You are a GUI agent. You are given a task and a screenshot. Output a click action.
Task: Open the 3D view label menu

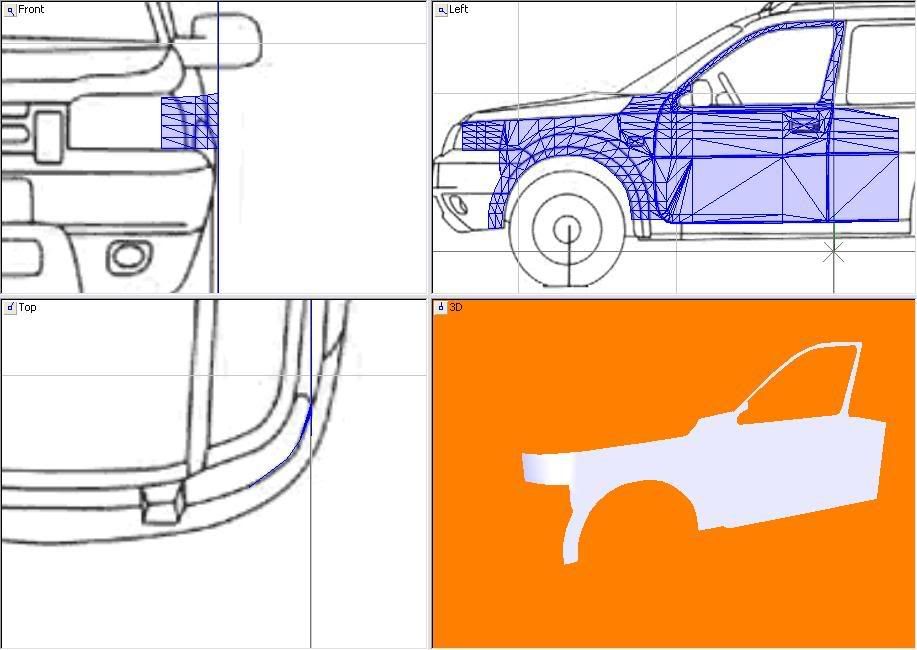click(x=457, y=307)
